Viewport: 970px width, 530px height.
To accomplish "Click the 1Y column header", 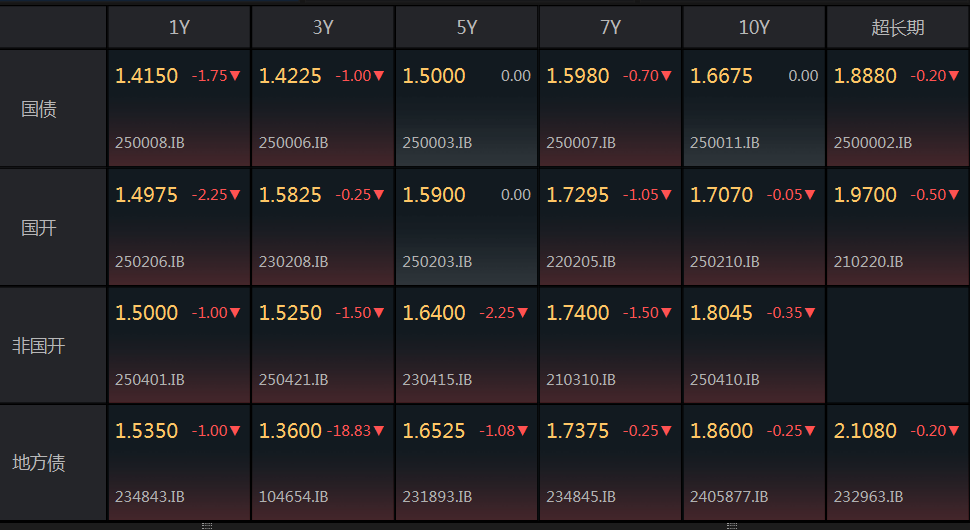I will tap(179, 27).
